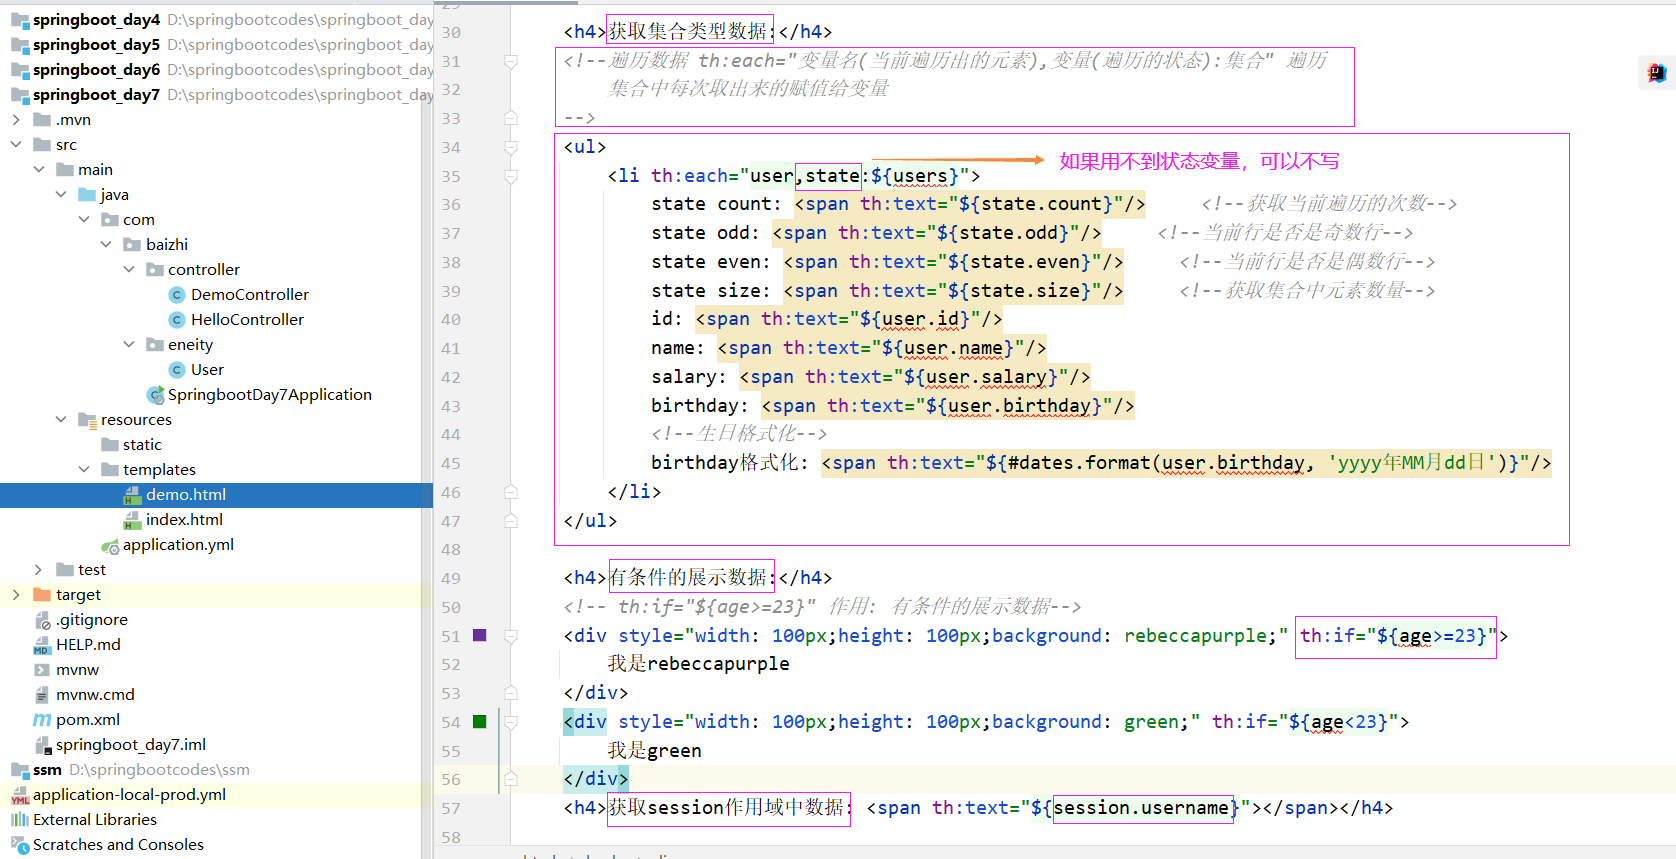Click springboot_day4 module folder icon

(x=19, y=19)
